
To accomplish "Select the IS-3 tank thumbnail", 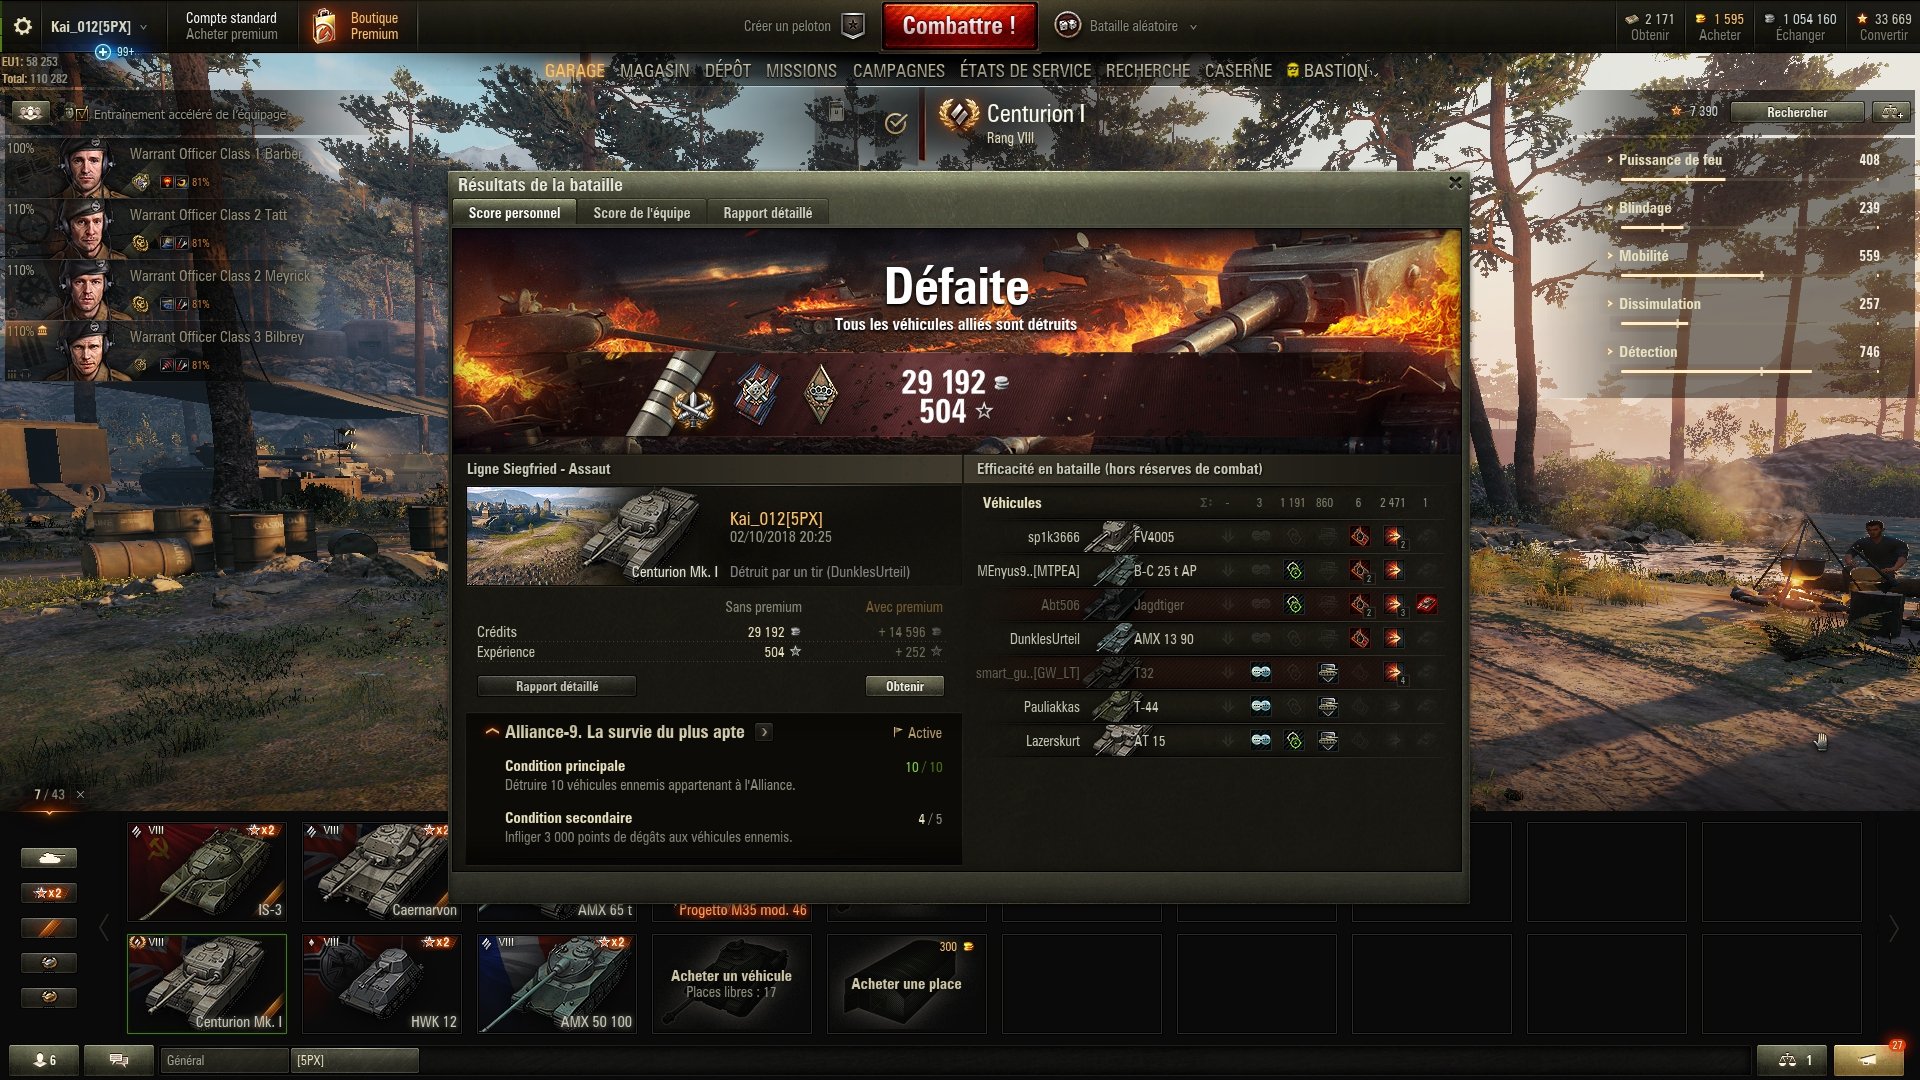I will [207, 871].
